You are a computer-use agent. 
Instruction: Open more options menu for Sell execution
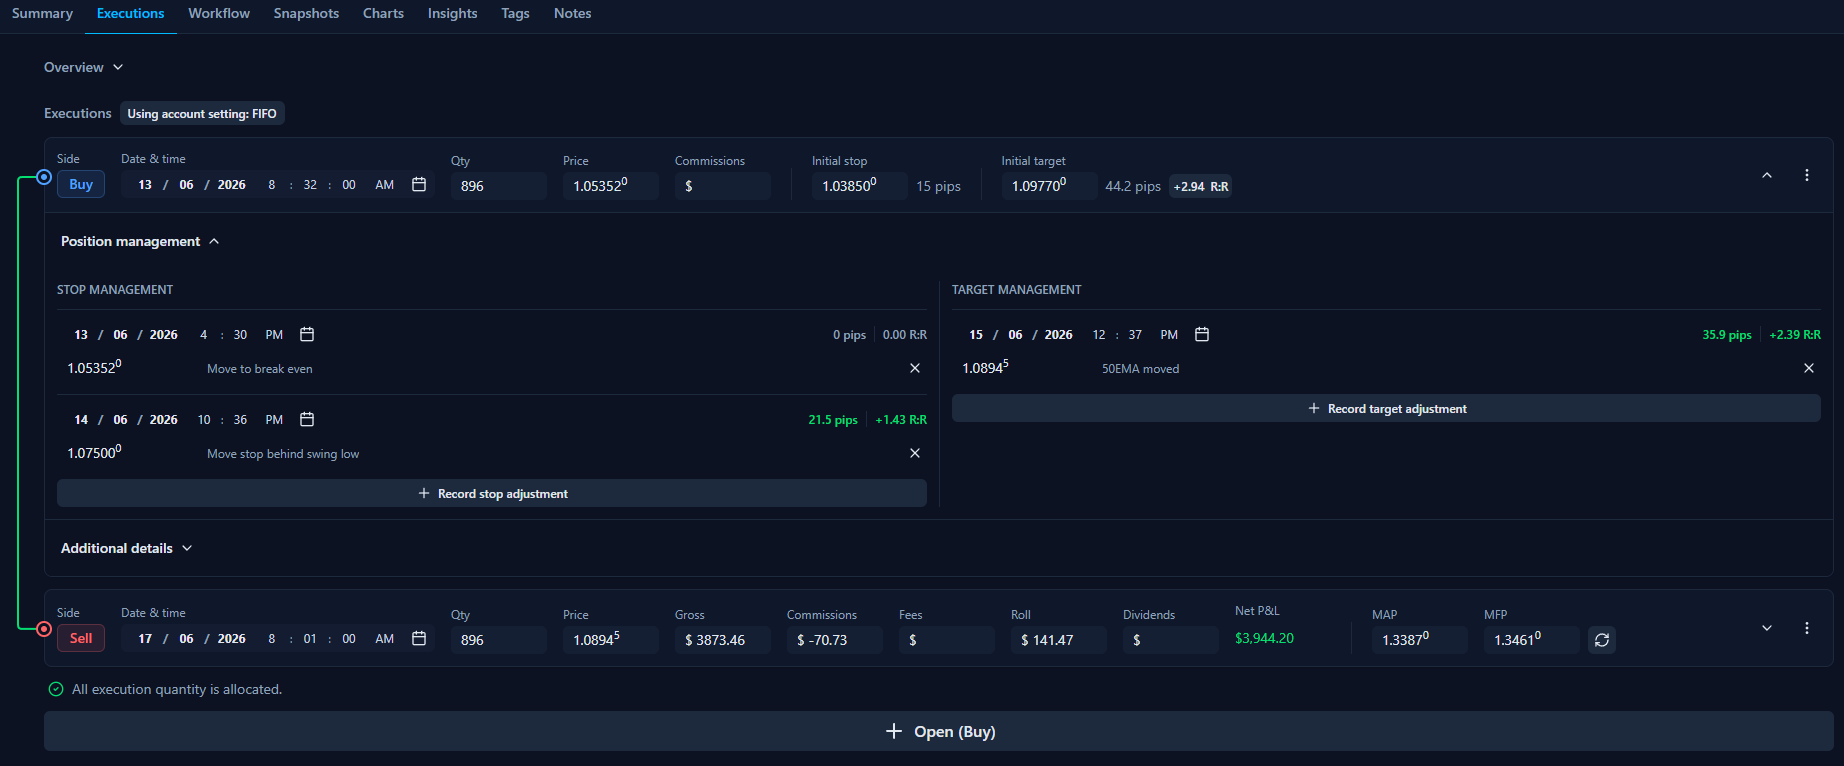point(1807,628)
